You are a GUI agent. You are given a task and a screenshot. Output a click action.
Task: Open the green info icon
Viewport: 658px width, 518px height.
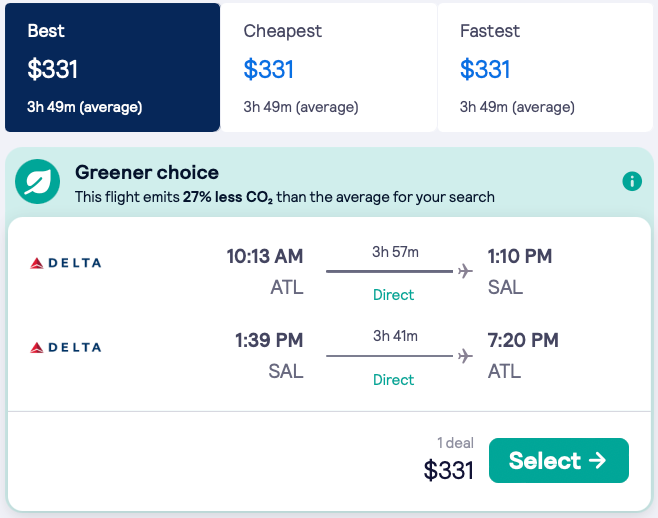tap(631, 181)
